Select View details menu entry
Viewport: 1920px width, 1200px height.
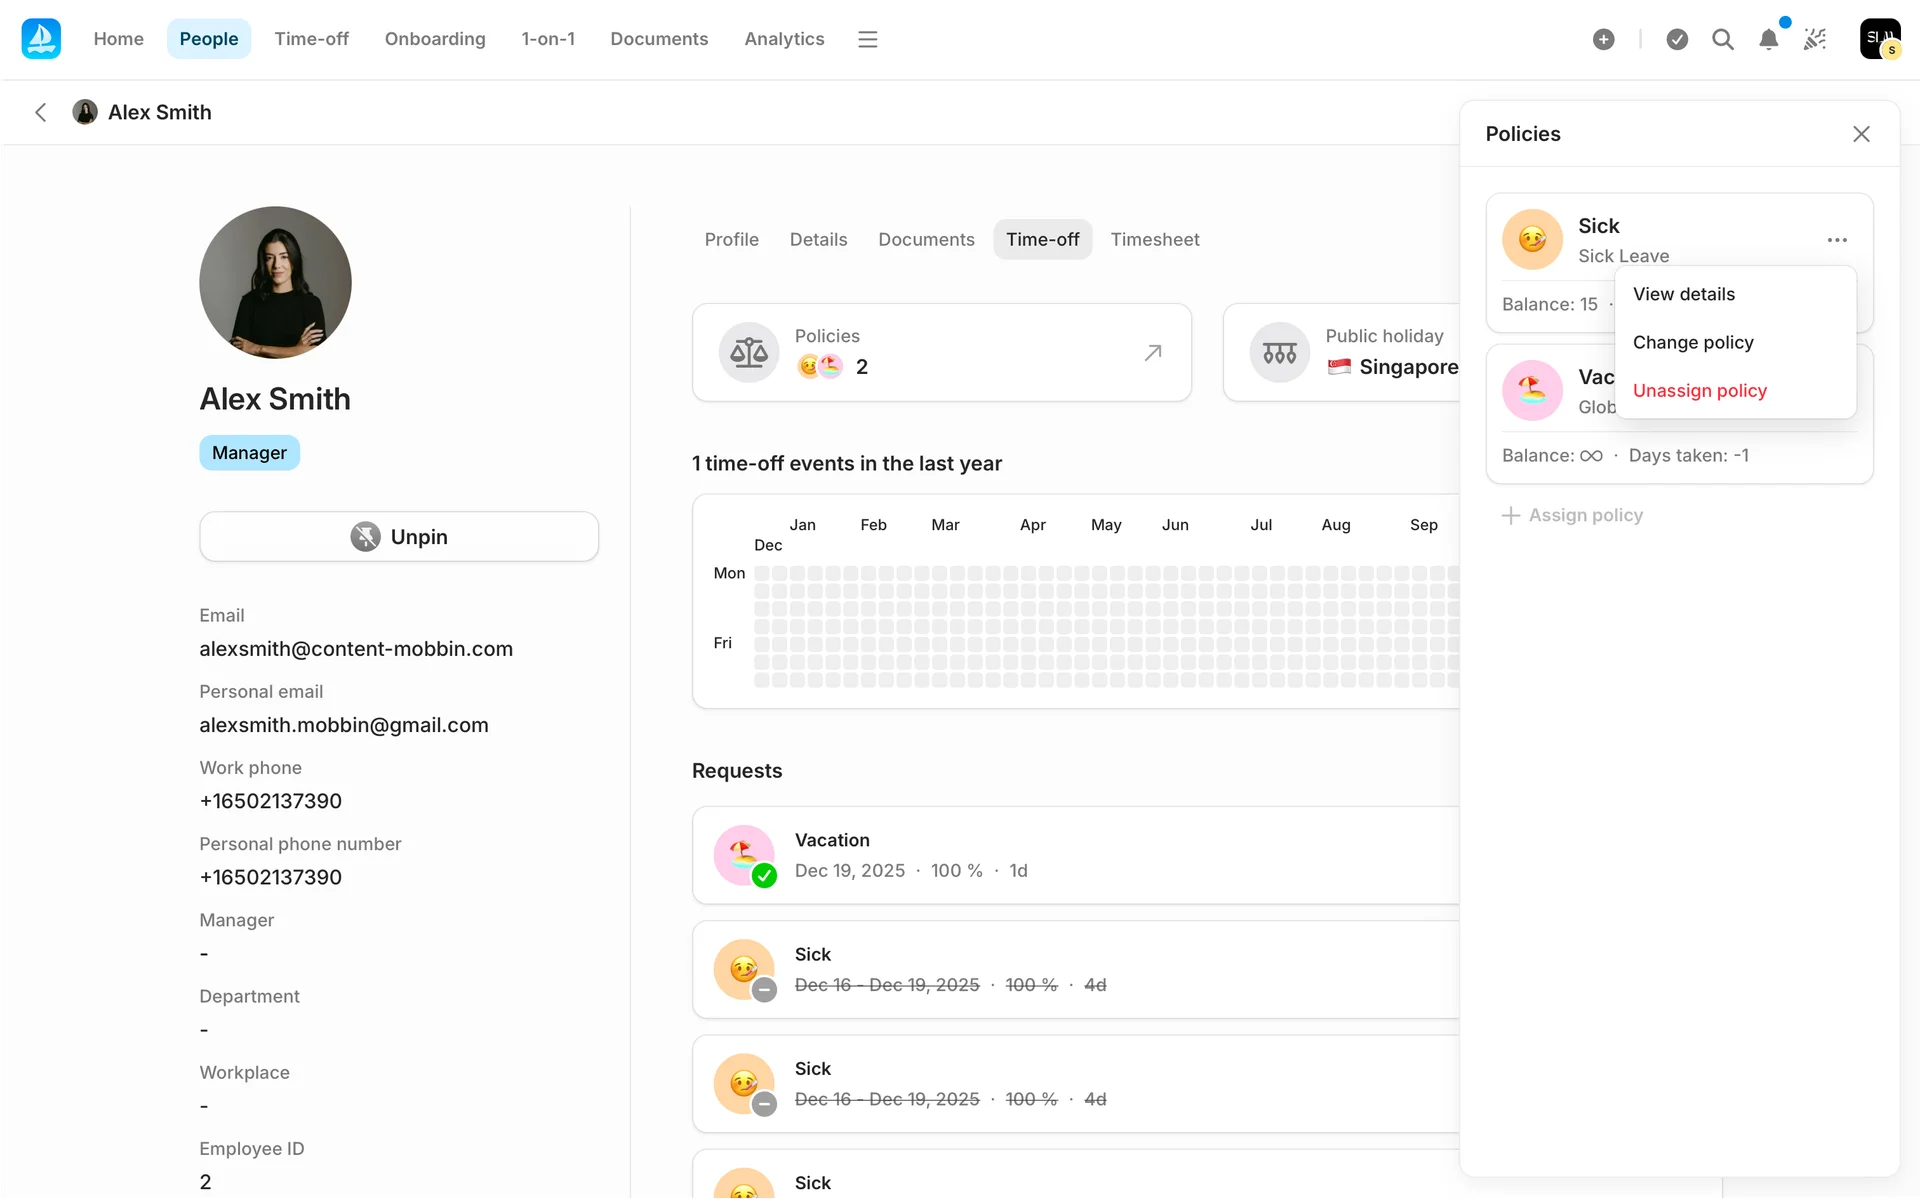[x=1683, y=294]
